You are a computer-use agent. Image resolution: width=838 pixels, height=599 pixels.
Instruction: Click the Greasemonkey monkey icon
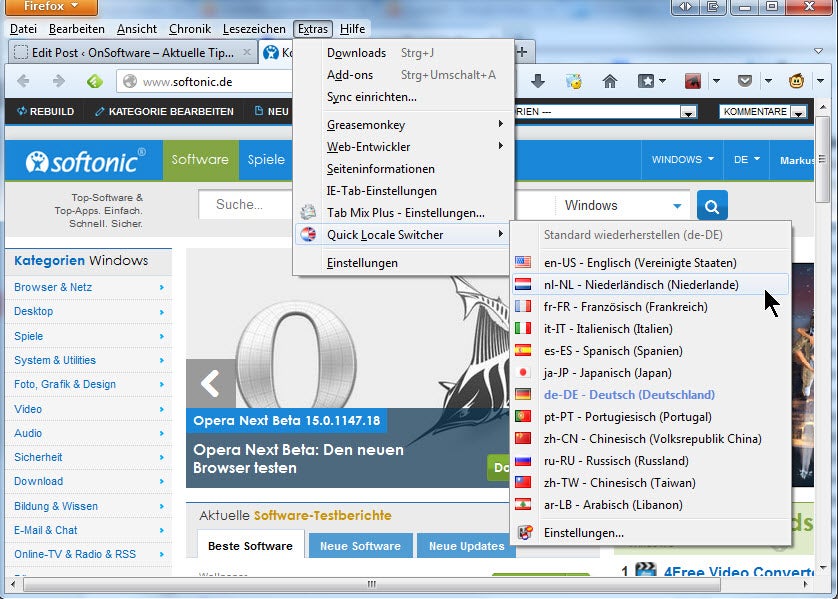(797, 81)
